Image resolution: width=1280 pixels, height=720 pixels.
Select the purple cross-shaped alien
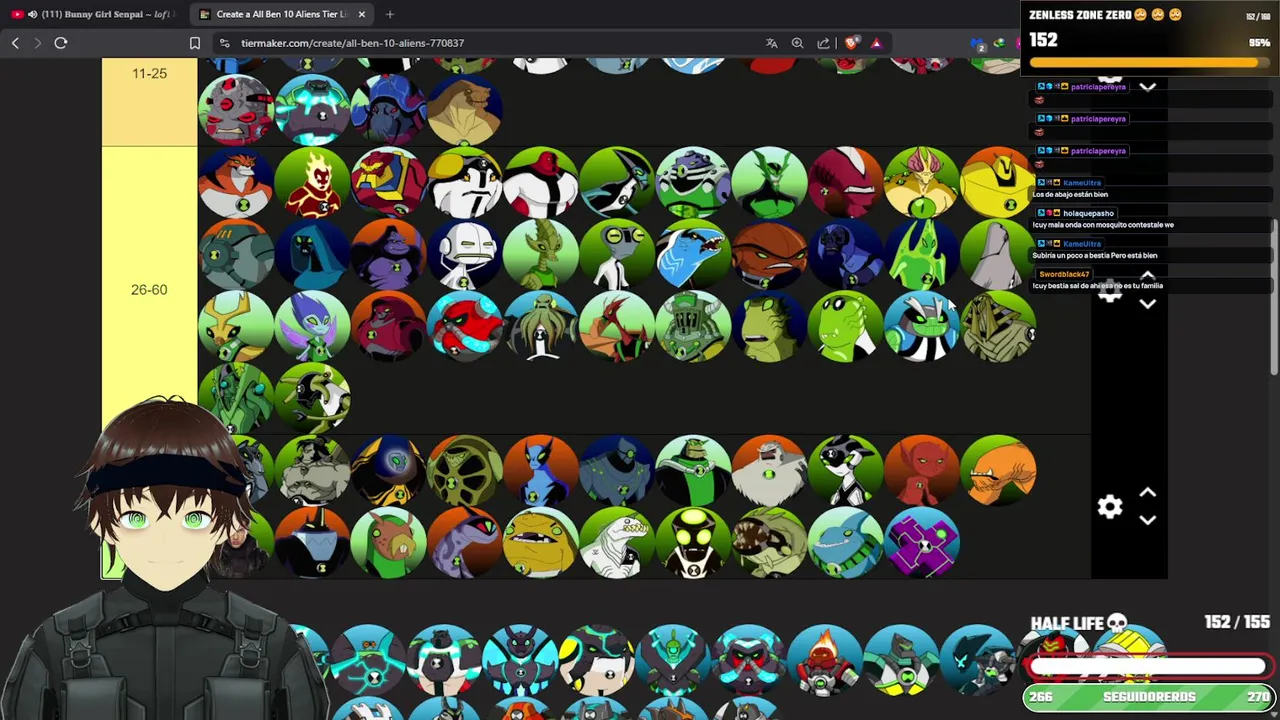pyautogui.click(x=921, y=542)
